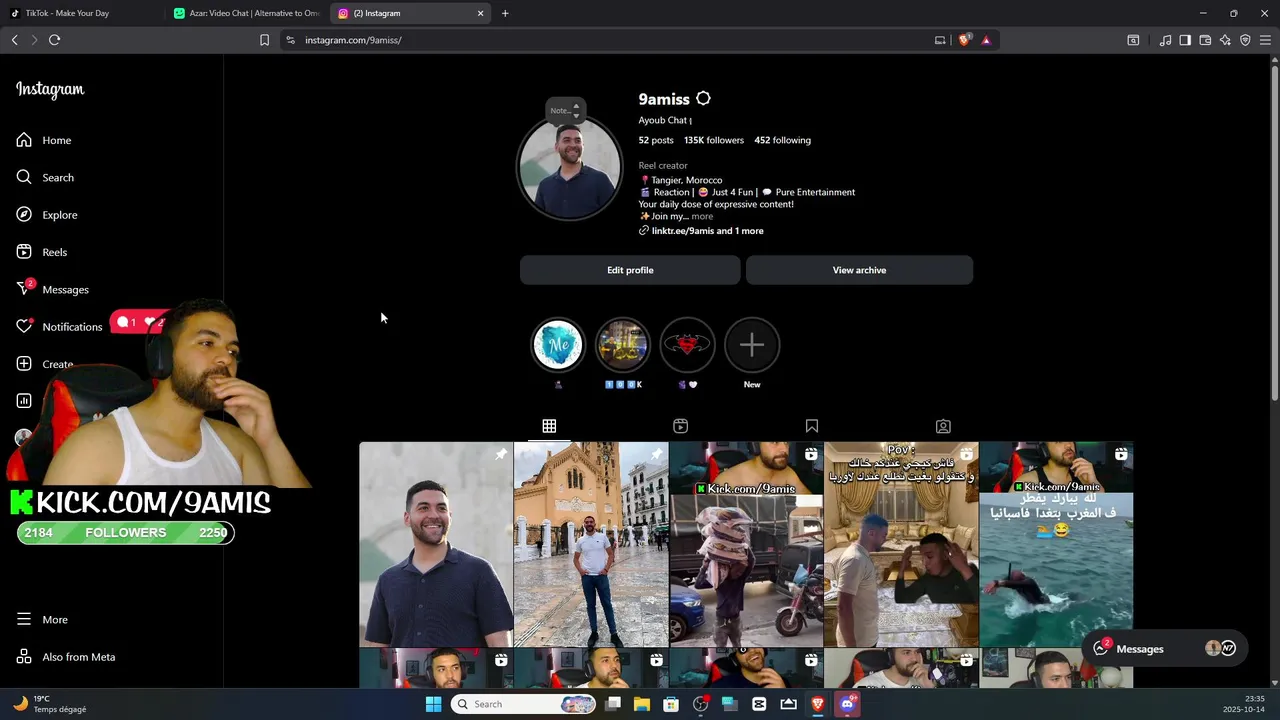Switch to the posts grid tab
This screenshot has height=720, width=1280.
[549, 426]
